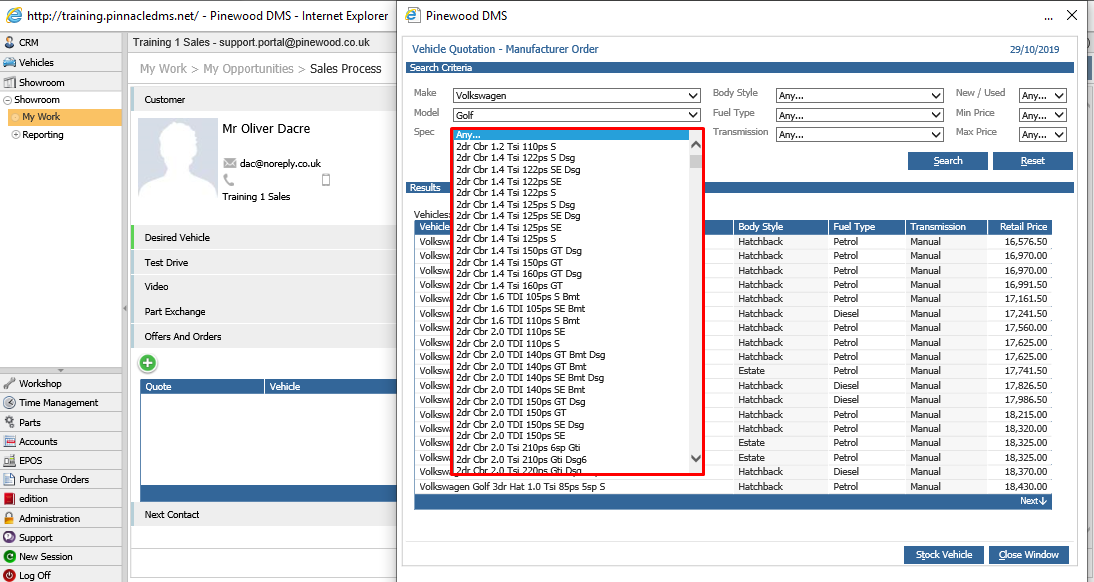This screenshot has height=582, width=1094.
Task: Sort results by Retail Price header
Action: [1019, 227]
